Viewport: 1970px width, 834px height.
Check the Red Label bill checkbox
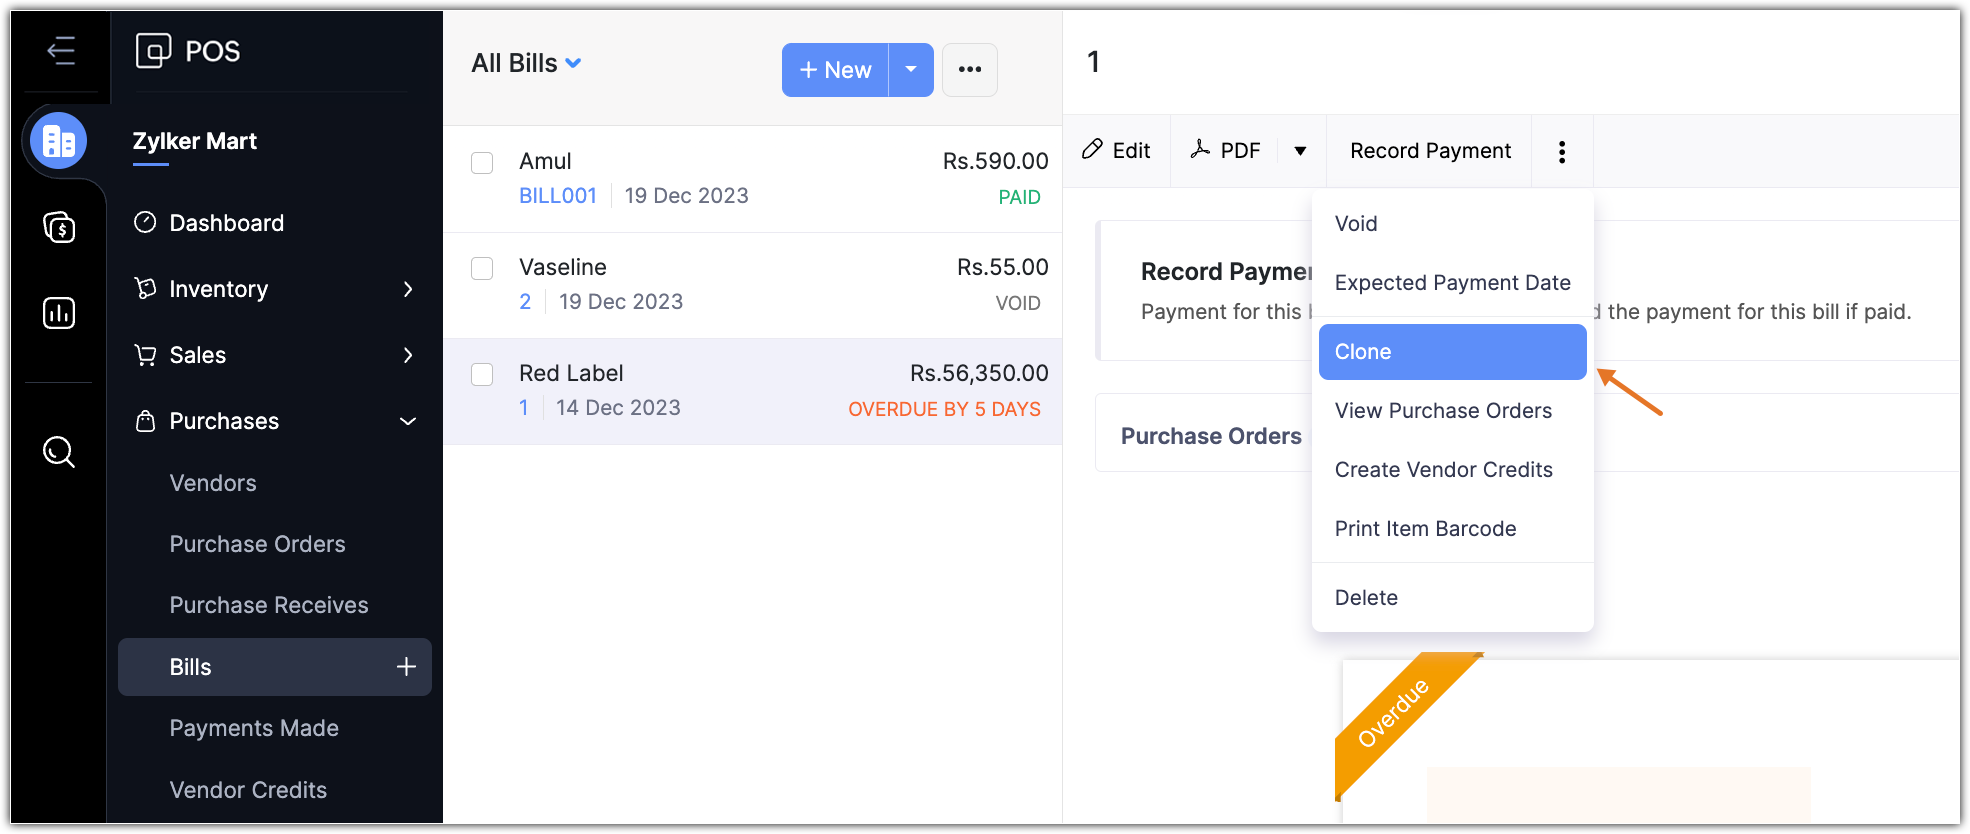(482, 375)
